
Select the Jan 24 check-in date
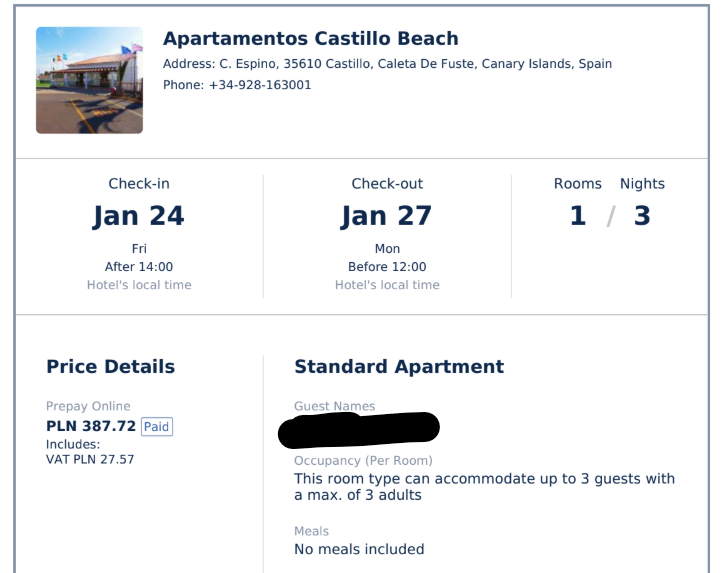pyautogui.click(x=139, y=216)
